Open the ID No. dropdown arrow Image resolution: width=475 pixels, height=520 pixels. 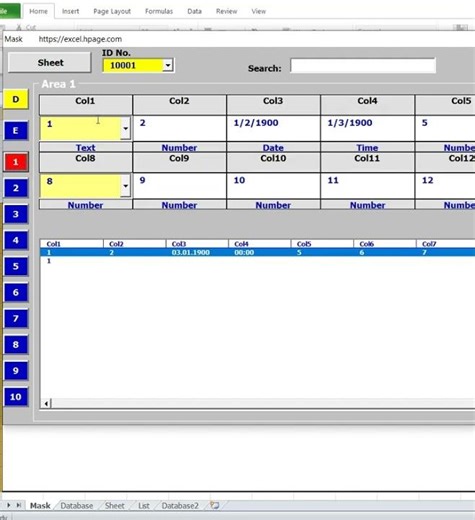168,65
